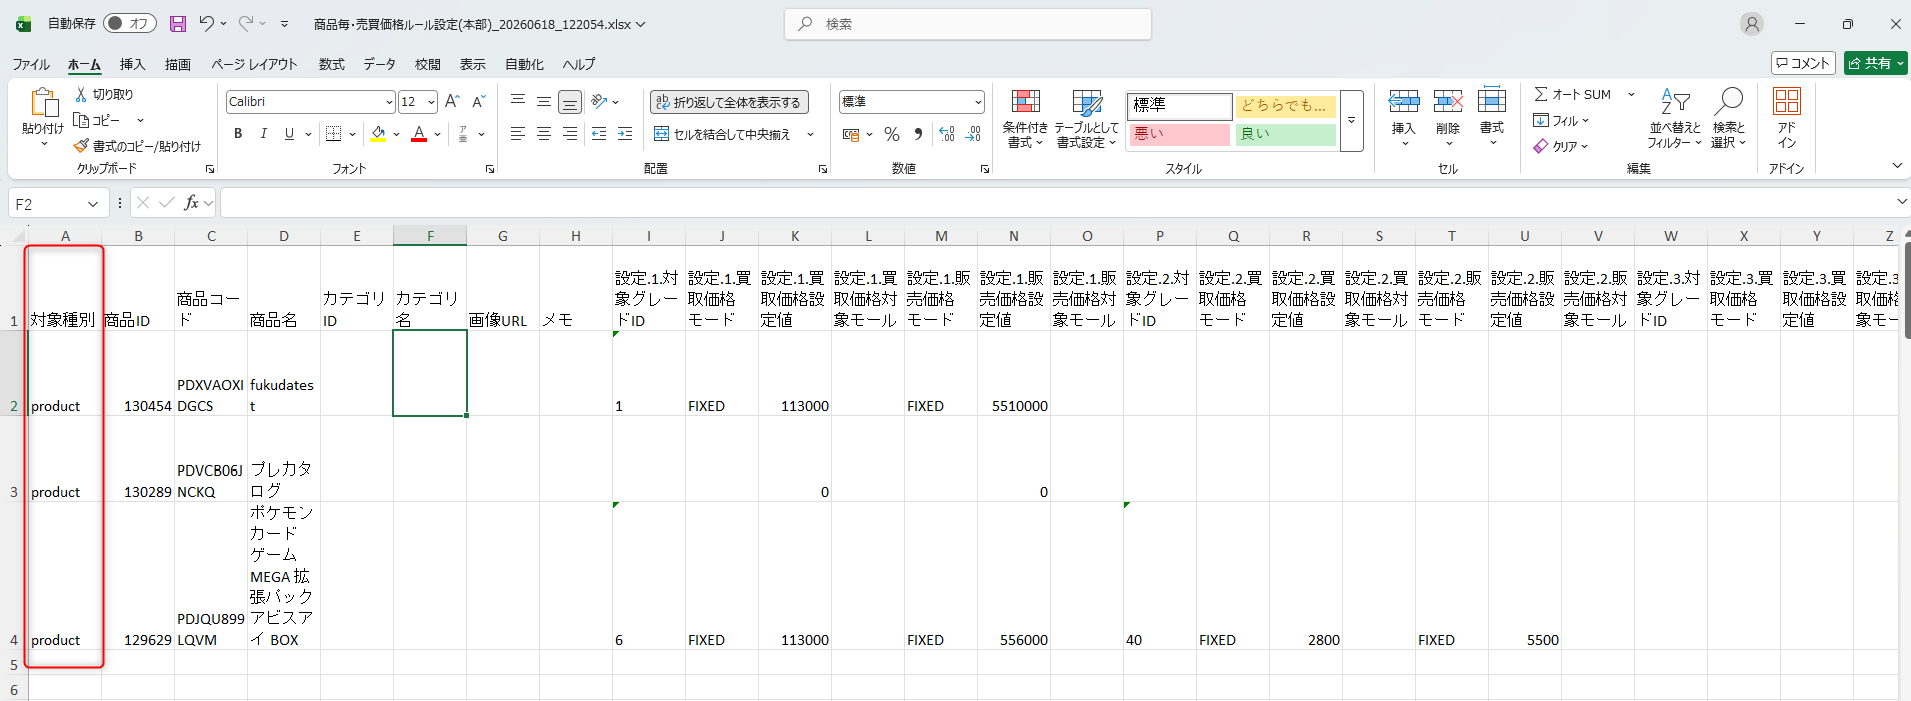Open the ファイル menu tab
This screenshot has width=1911, height=701.
coord(31,64)
